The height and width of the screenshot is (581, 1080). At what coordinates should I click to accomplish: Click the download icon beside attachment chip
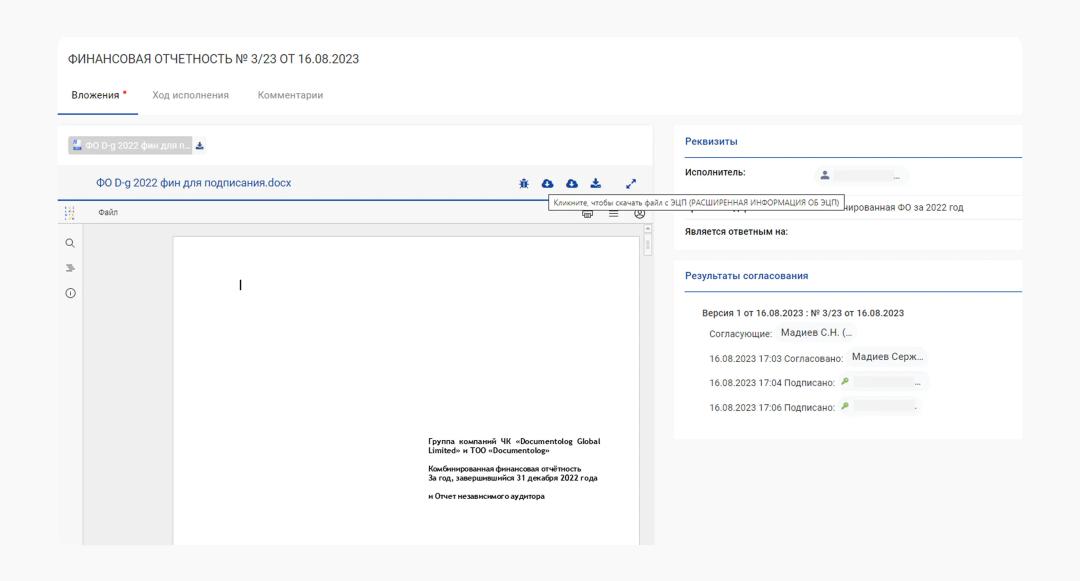point(200,146)
